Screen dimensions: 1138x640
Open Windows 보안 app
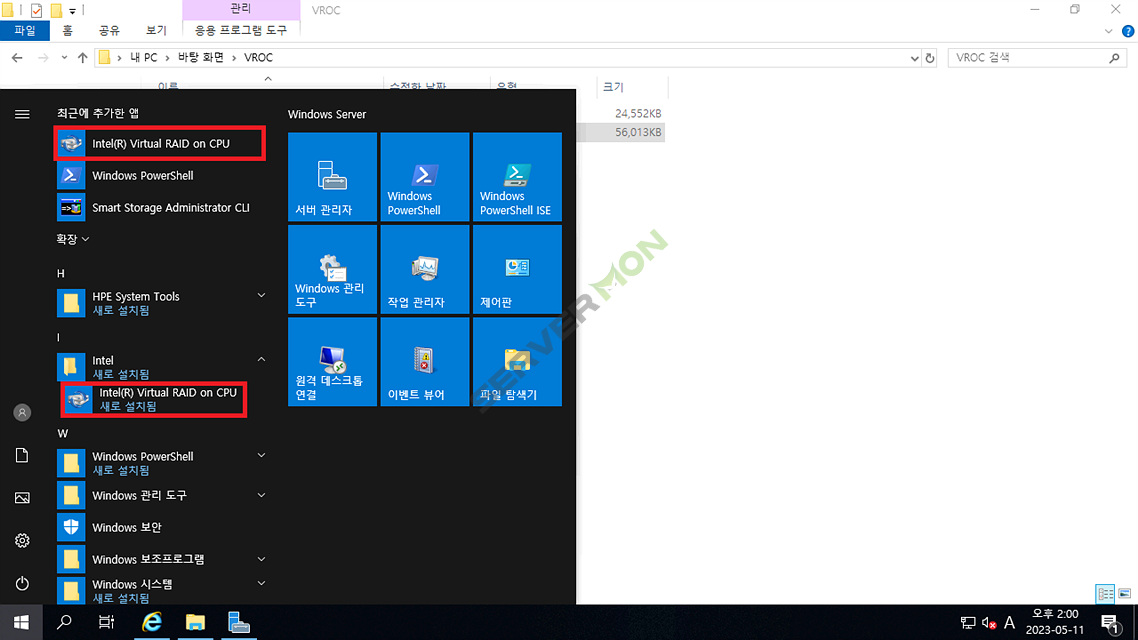point(160,528)
